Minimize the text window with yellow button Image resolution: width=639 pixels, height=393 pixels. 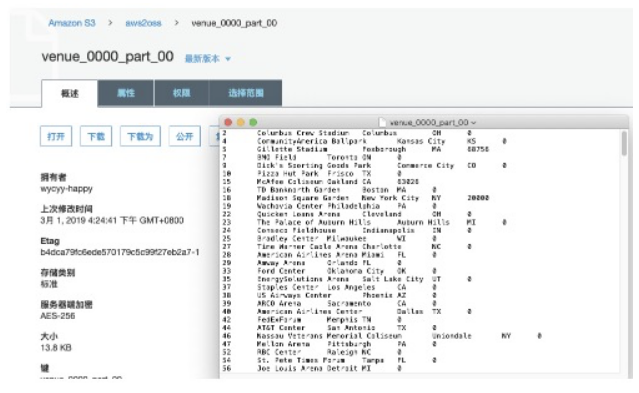[x=241, y=122]
